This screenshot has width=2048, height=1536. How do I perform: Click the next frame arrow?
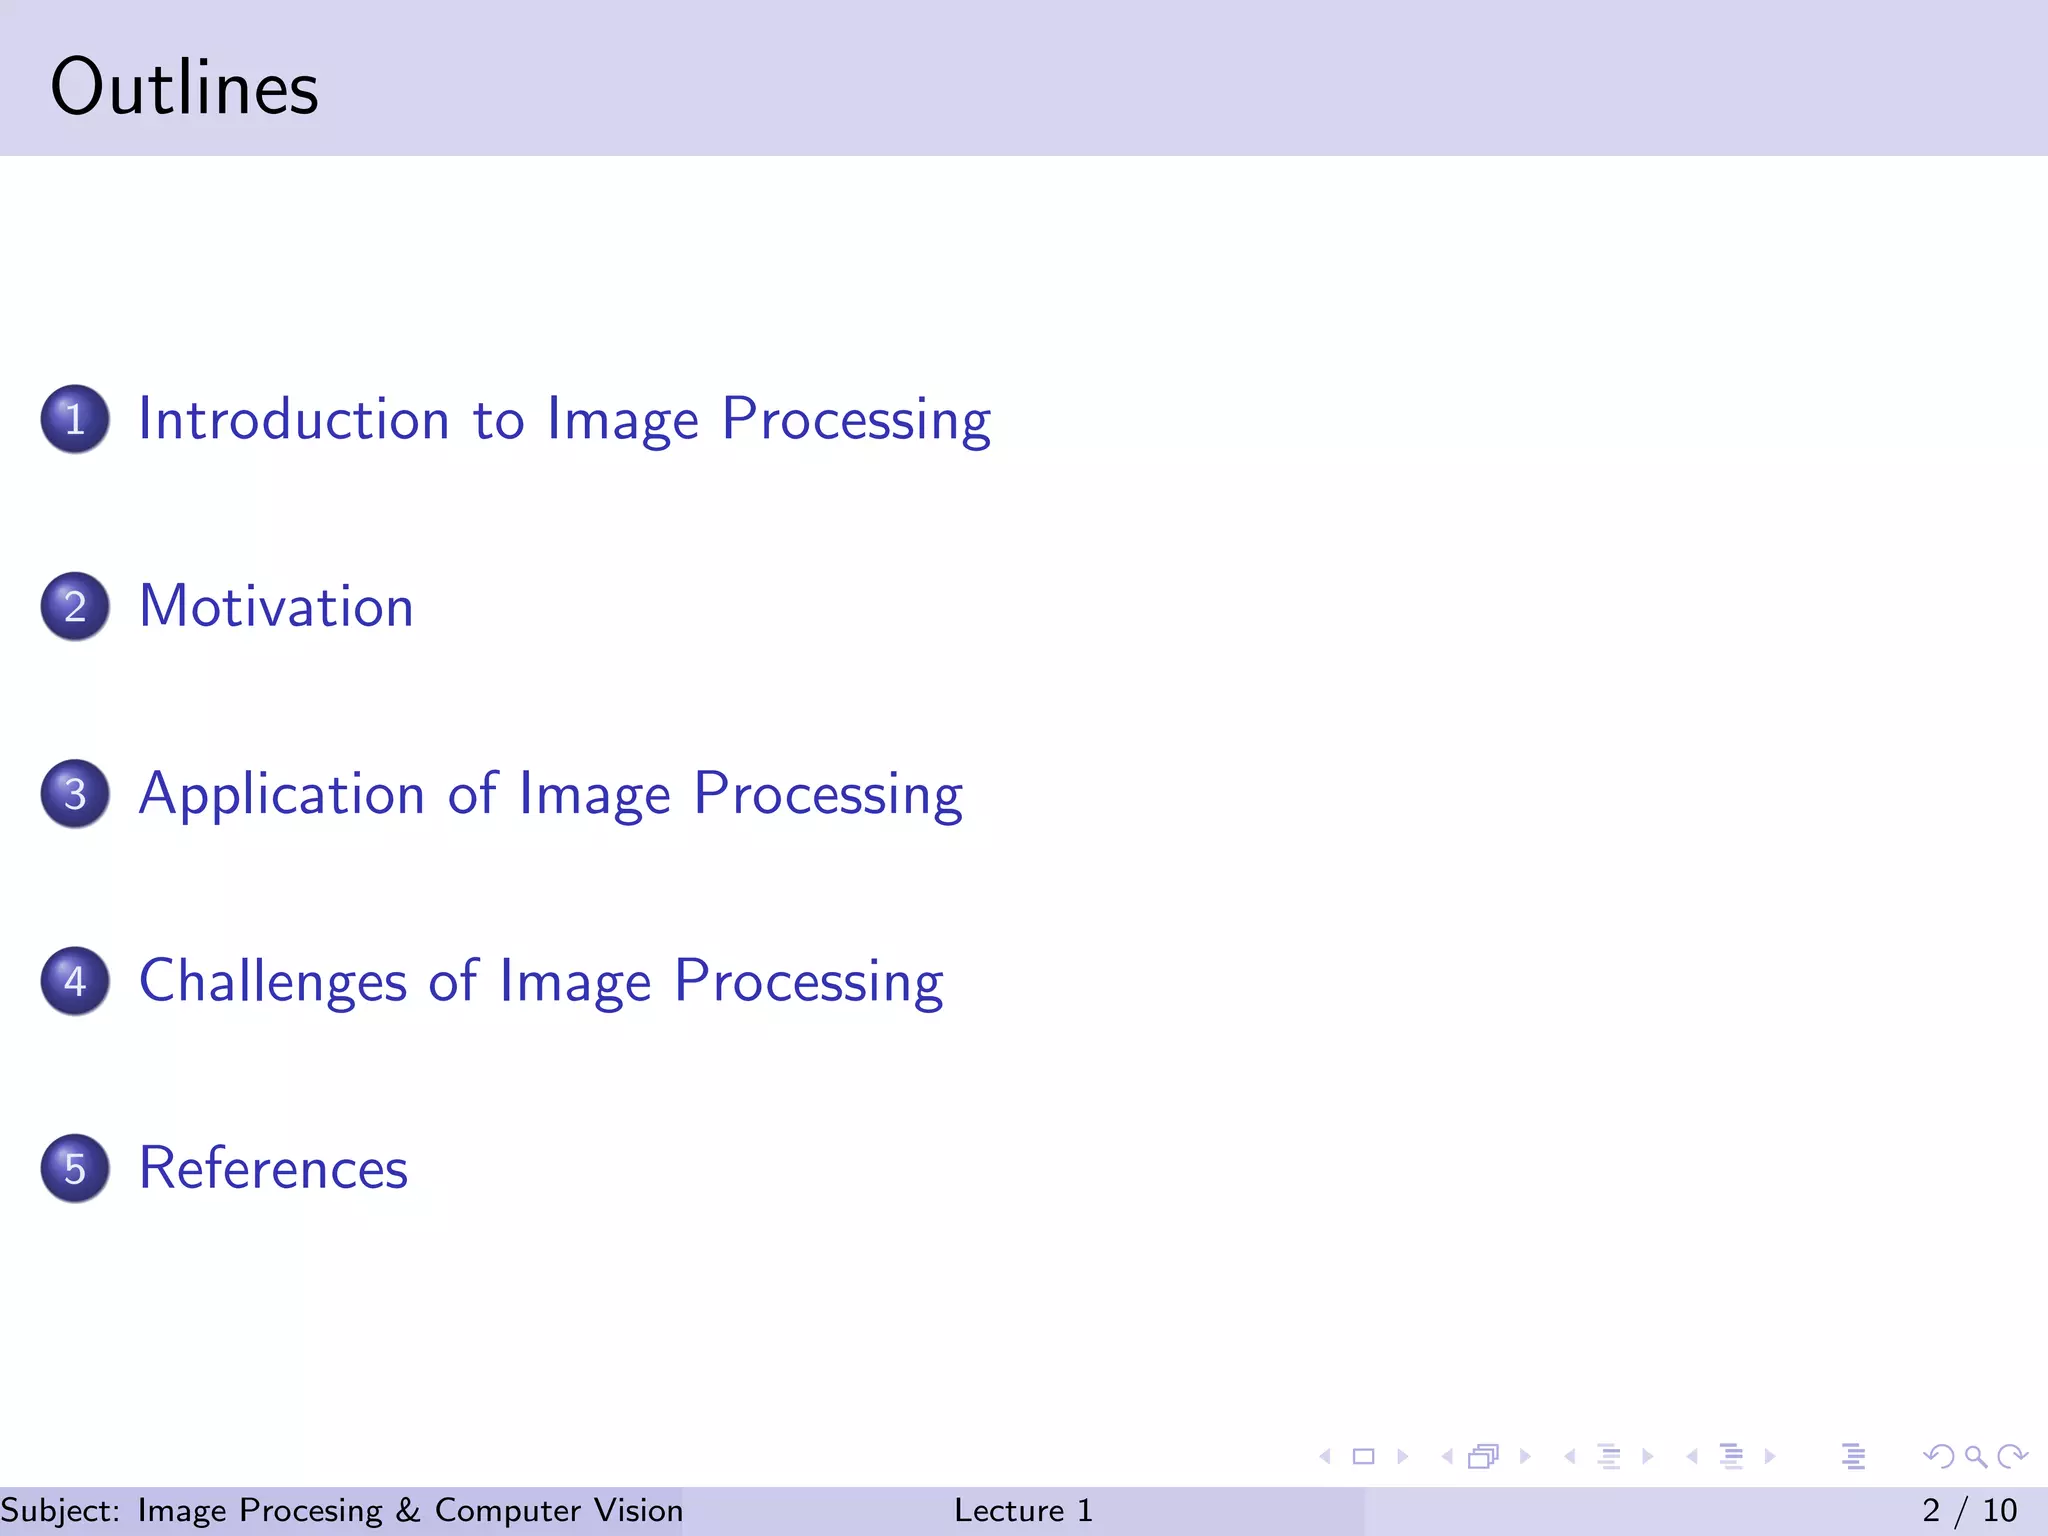1525,1457
